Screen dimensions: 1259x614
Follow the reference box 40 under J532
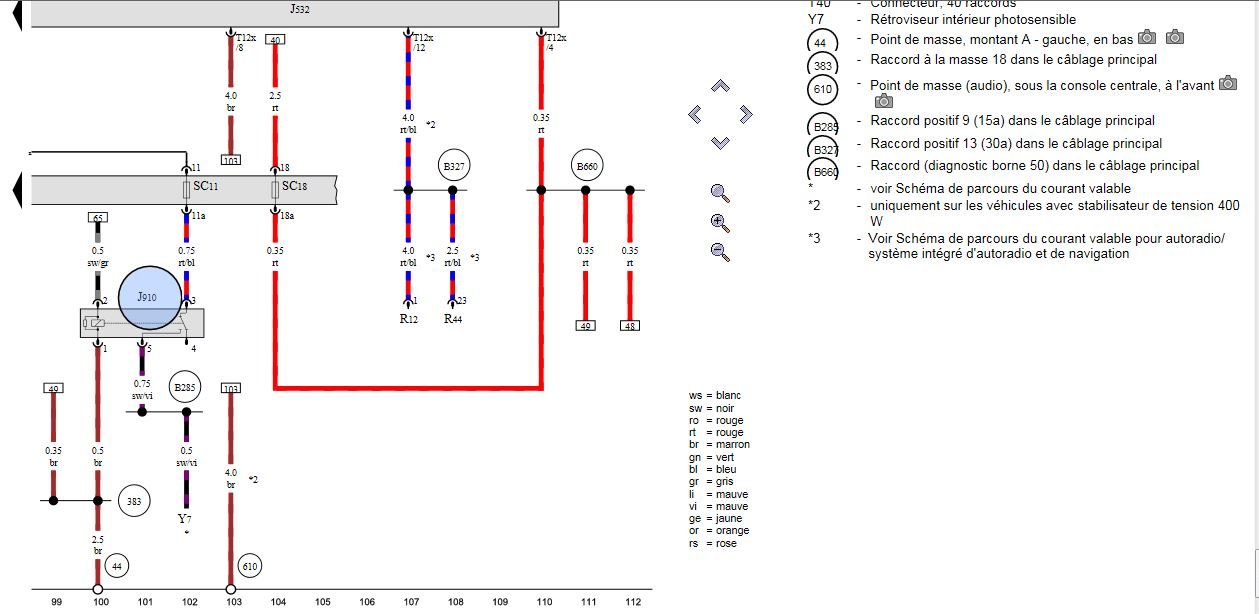pos(276,40)
